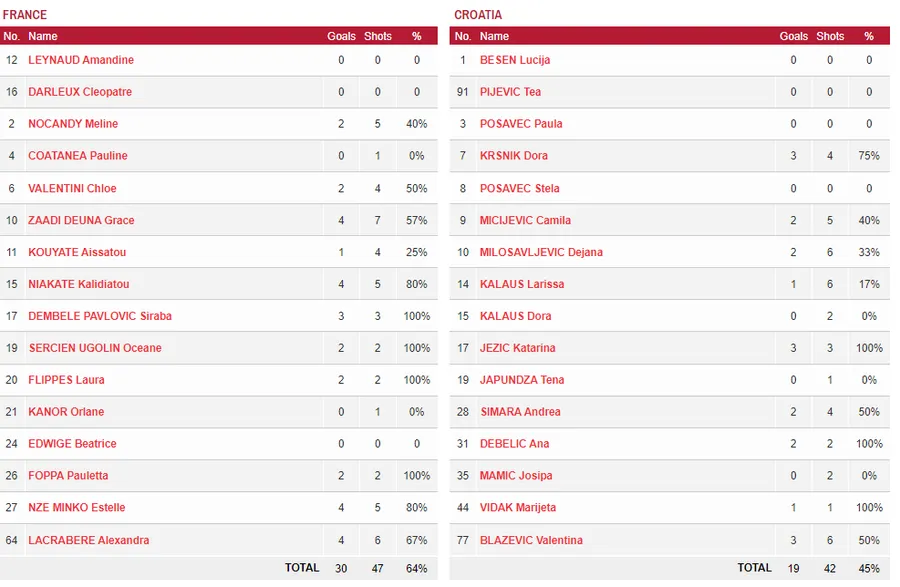Viewport: 900px width, 587px height.
Task: Click Shots column header in Croatia table
Action: point(830,36)
